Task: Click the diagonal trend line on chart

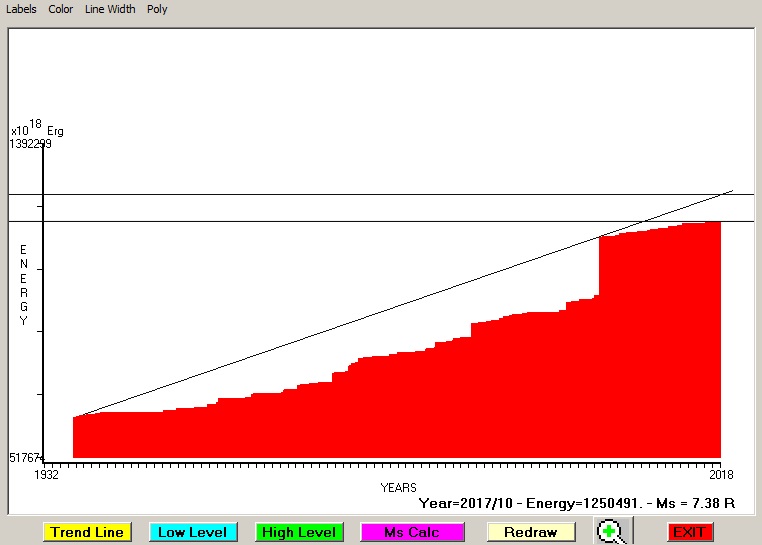Action: tap(403, 304)
